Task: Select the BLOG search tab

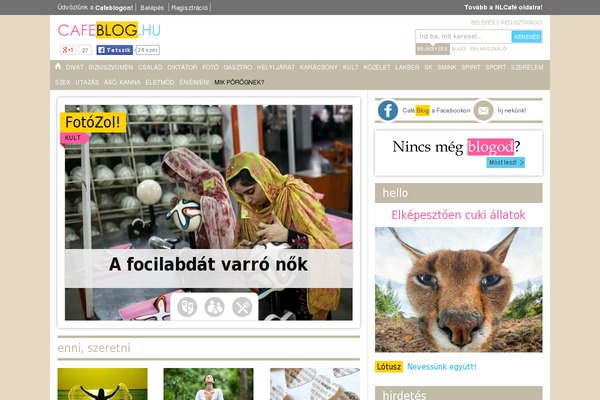Action: pos(458,49)
